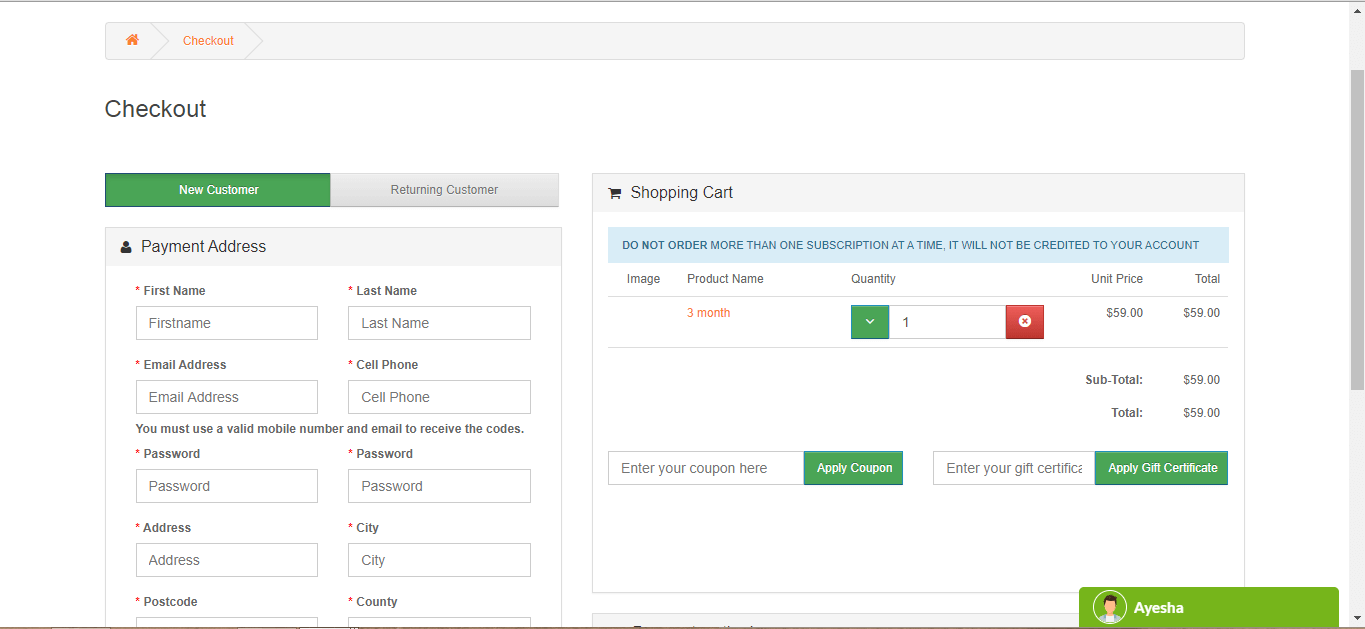Viewport: 1365px width, 629px height.
Task: Click the coupon code input box
Action: tap(706, 468)
